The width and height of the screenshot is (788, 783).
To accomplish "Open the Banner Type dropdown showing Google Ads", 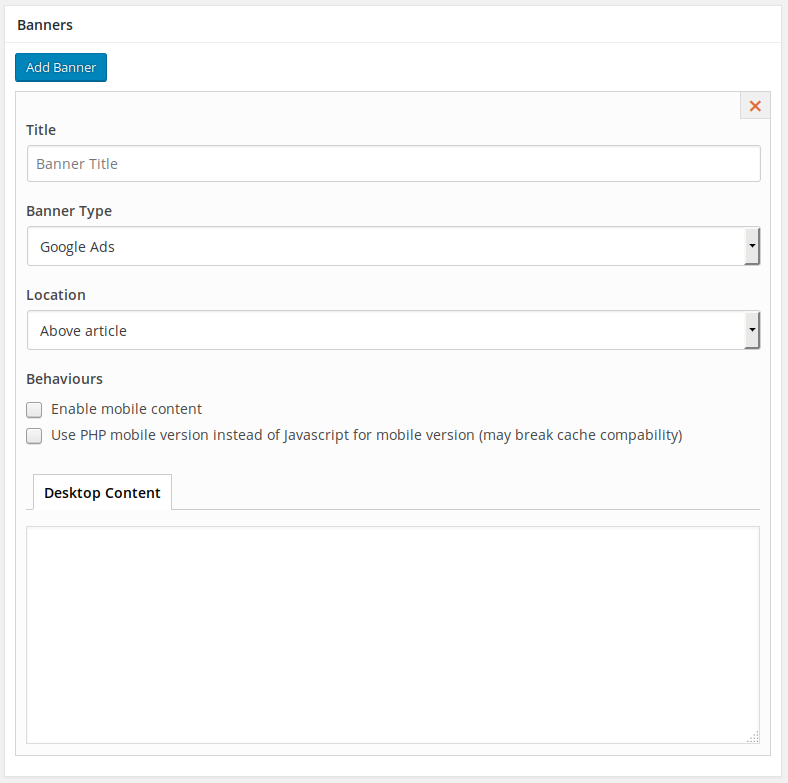I will pyautogui.click(x=393, y=246).
